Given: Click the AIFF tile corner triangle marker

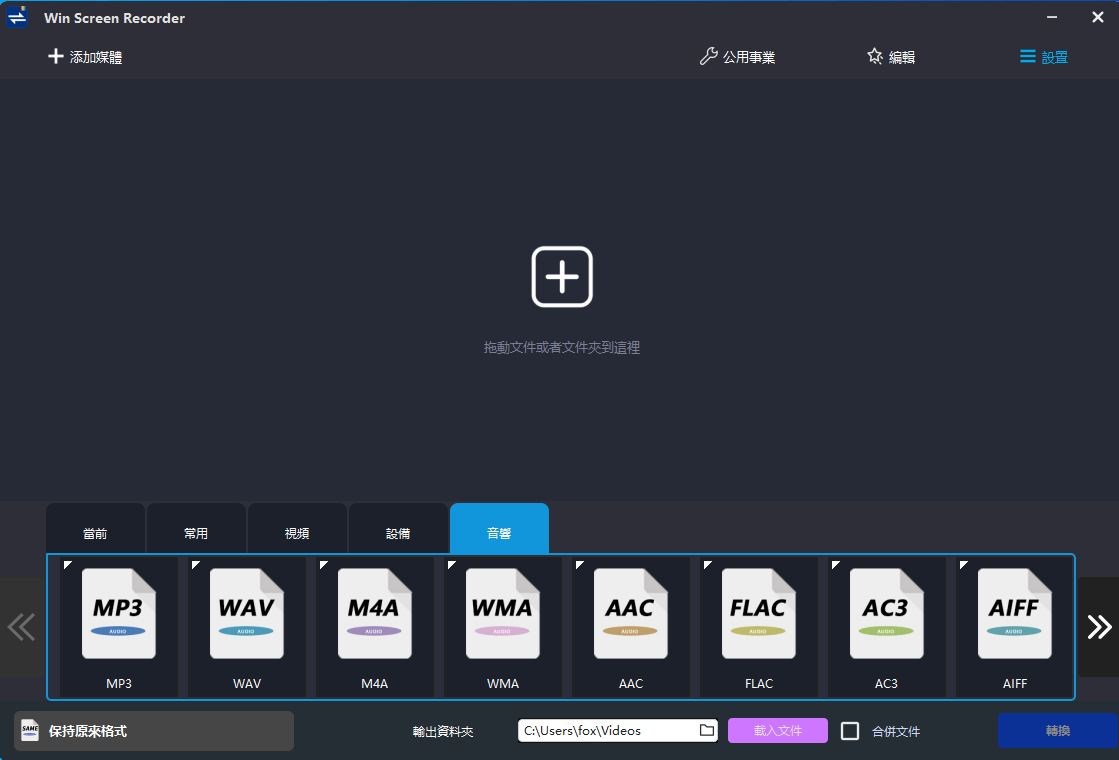Looking at the screenshot, I should pyautogui.click(x=963, y=564).
